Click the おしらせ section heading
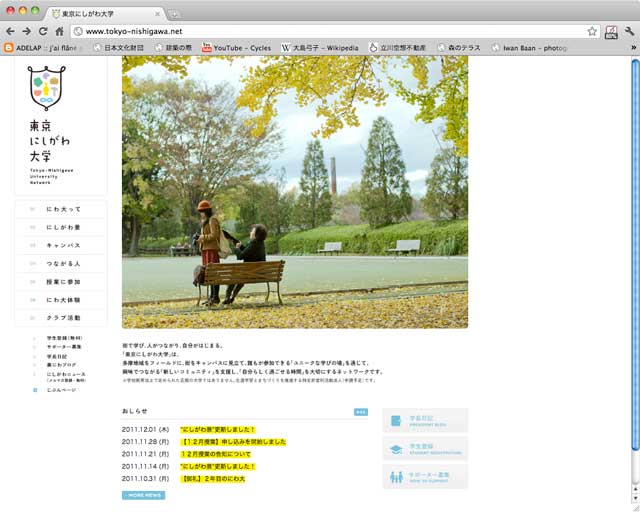 click(135, 411)
